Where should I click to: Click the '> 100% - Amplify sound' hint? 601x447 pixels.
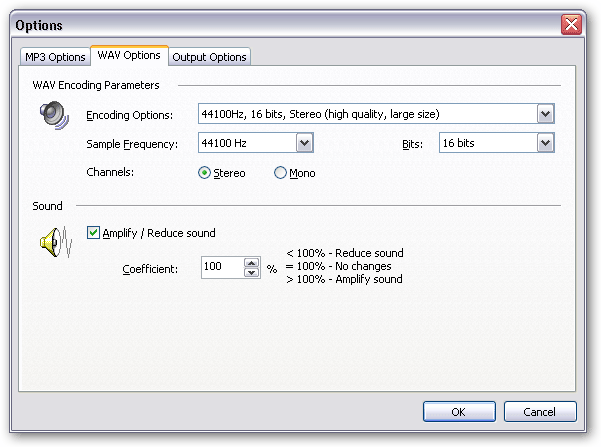(x=344, y=279)
